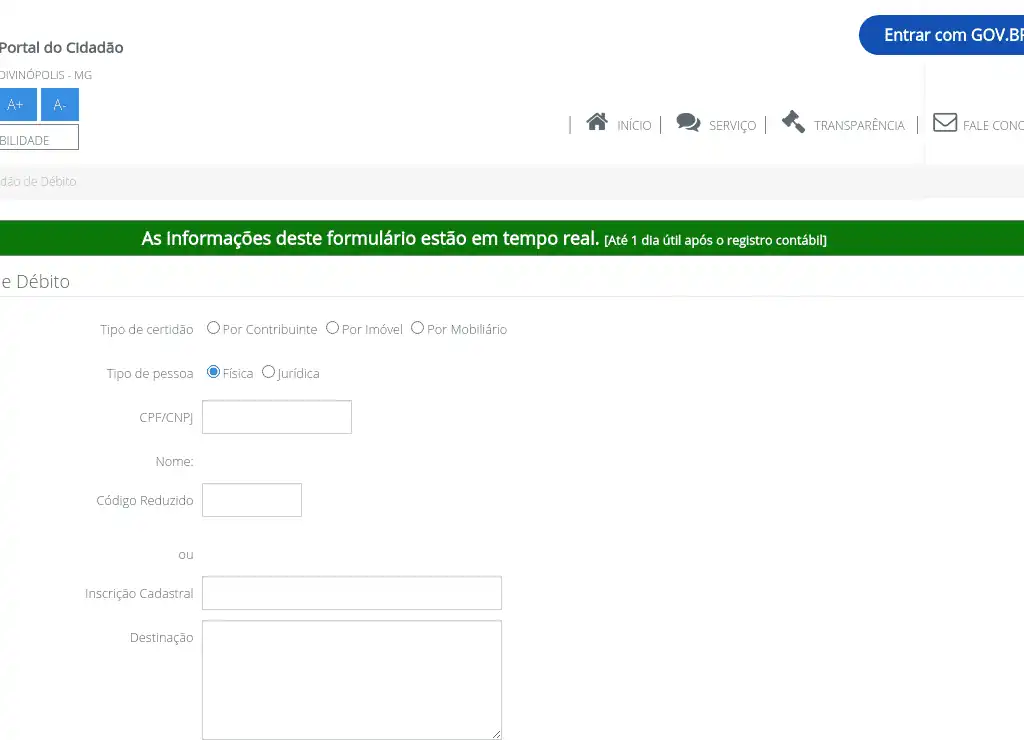The width and height of the screenshot is (1024, 740).
Task: Click the speech bubbles icon for SERVIÇO
Action: click(688, 123)
